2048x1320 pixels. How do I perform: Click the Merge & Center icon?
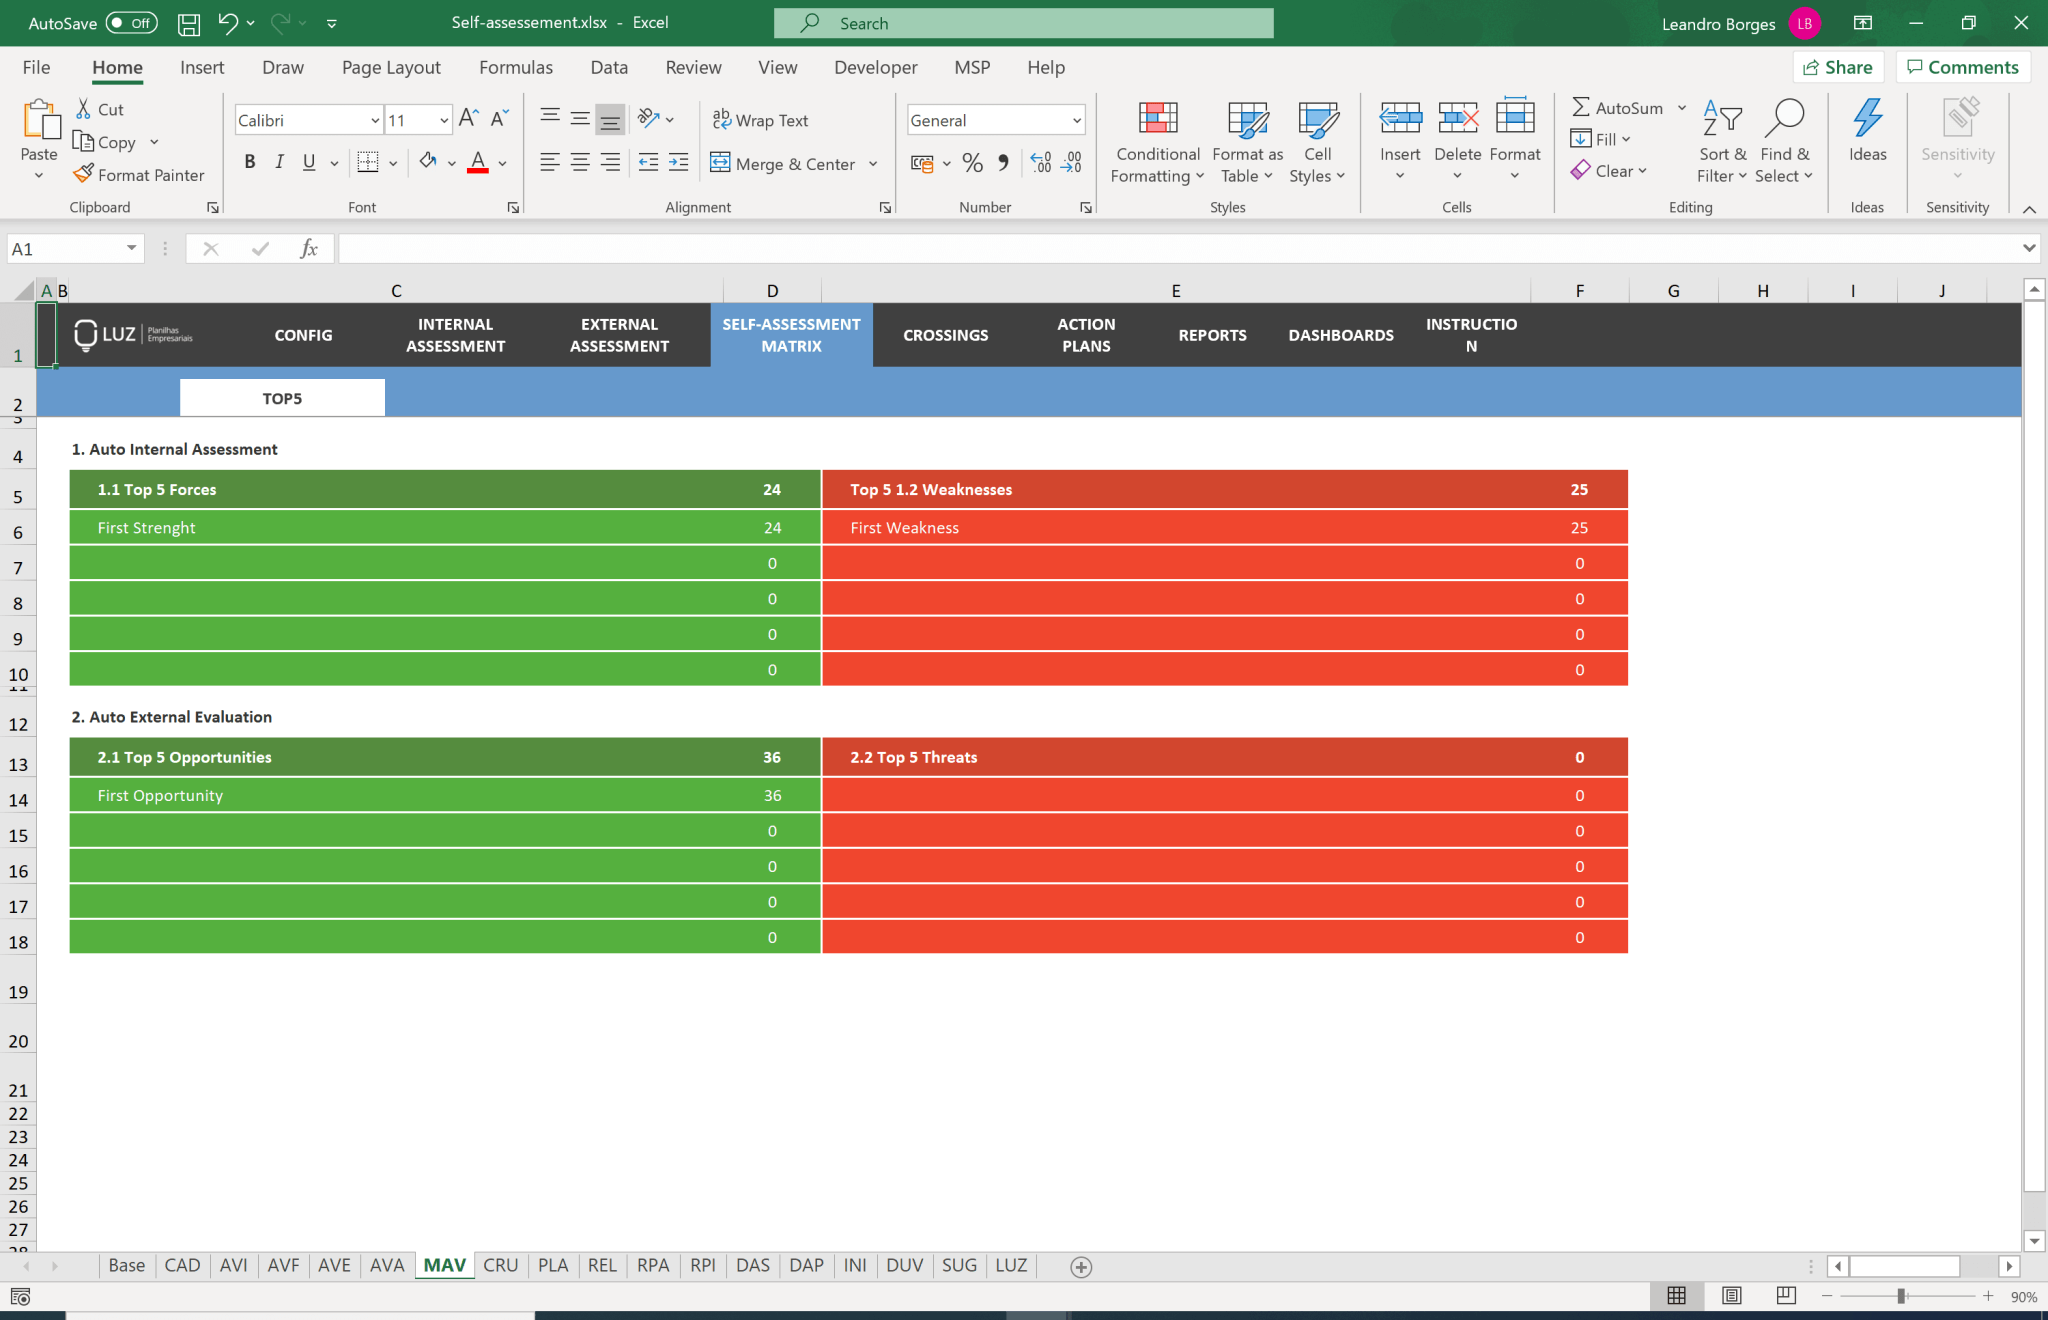(719, 163)
